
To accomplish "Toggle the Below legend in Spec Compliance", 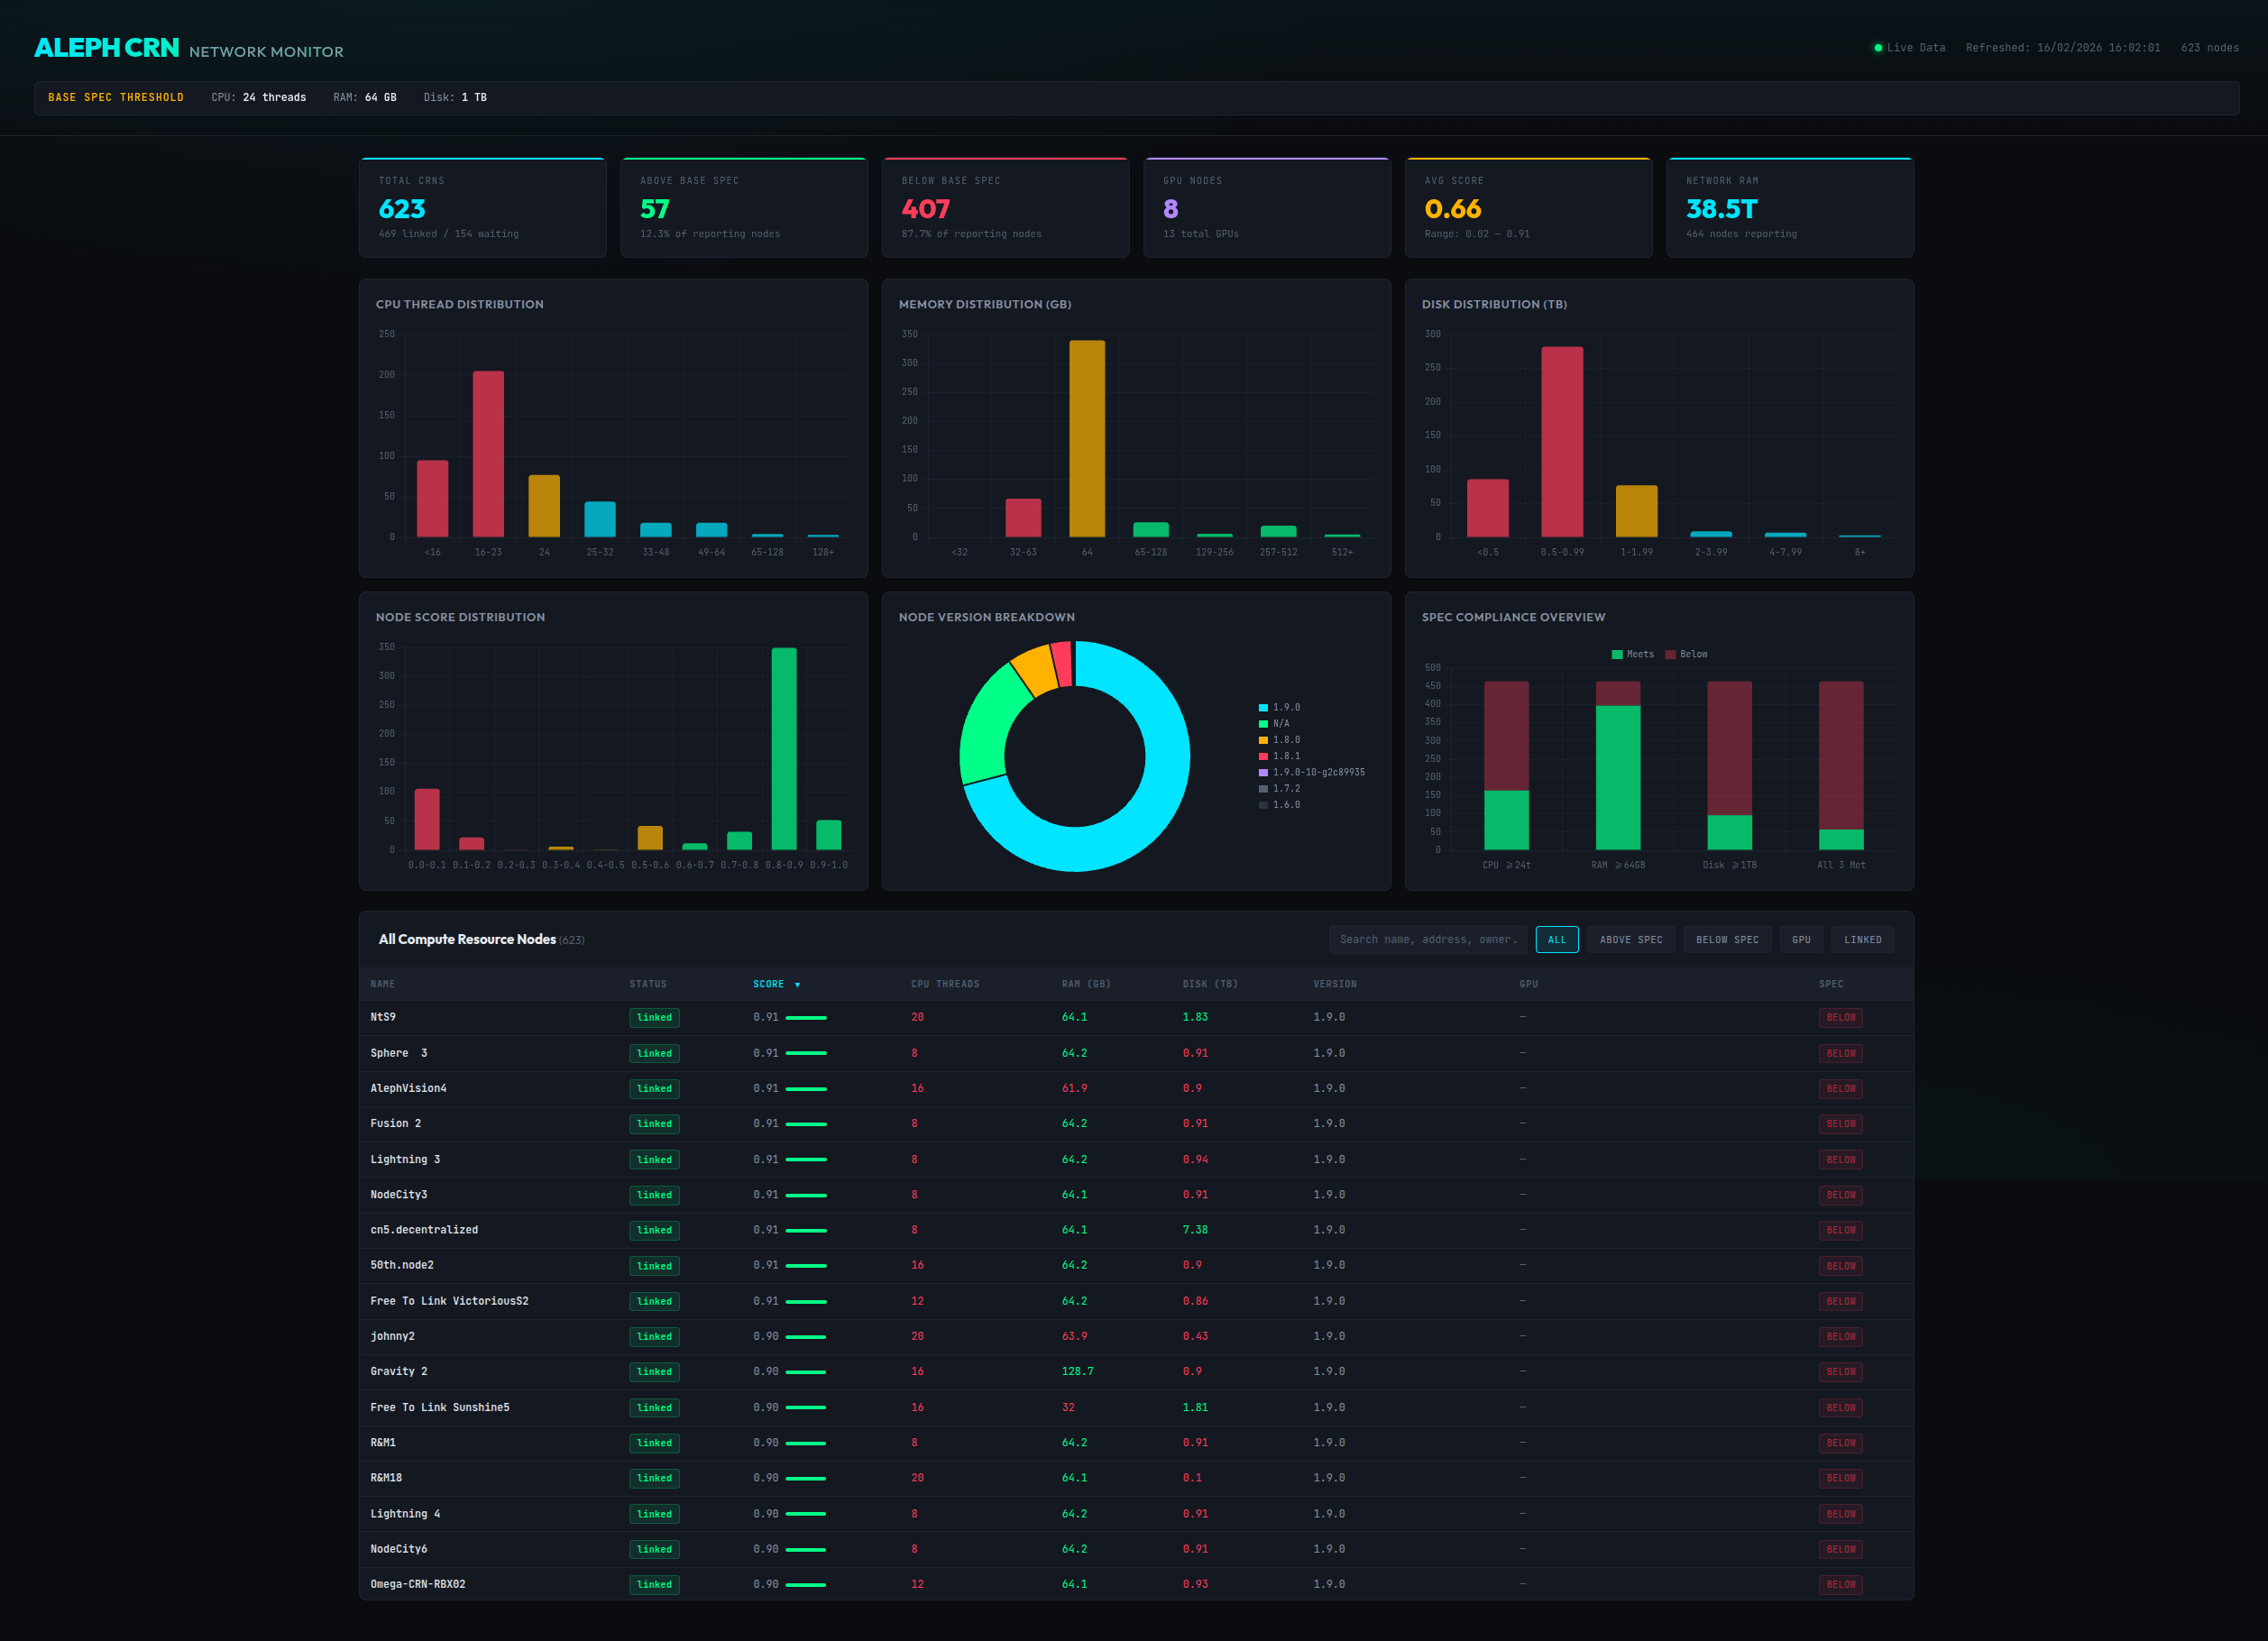I will click(x=1685, y=655).
